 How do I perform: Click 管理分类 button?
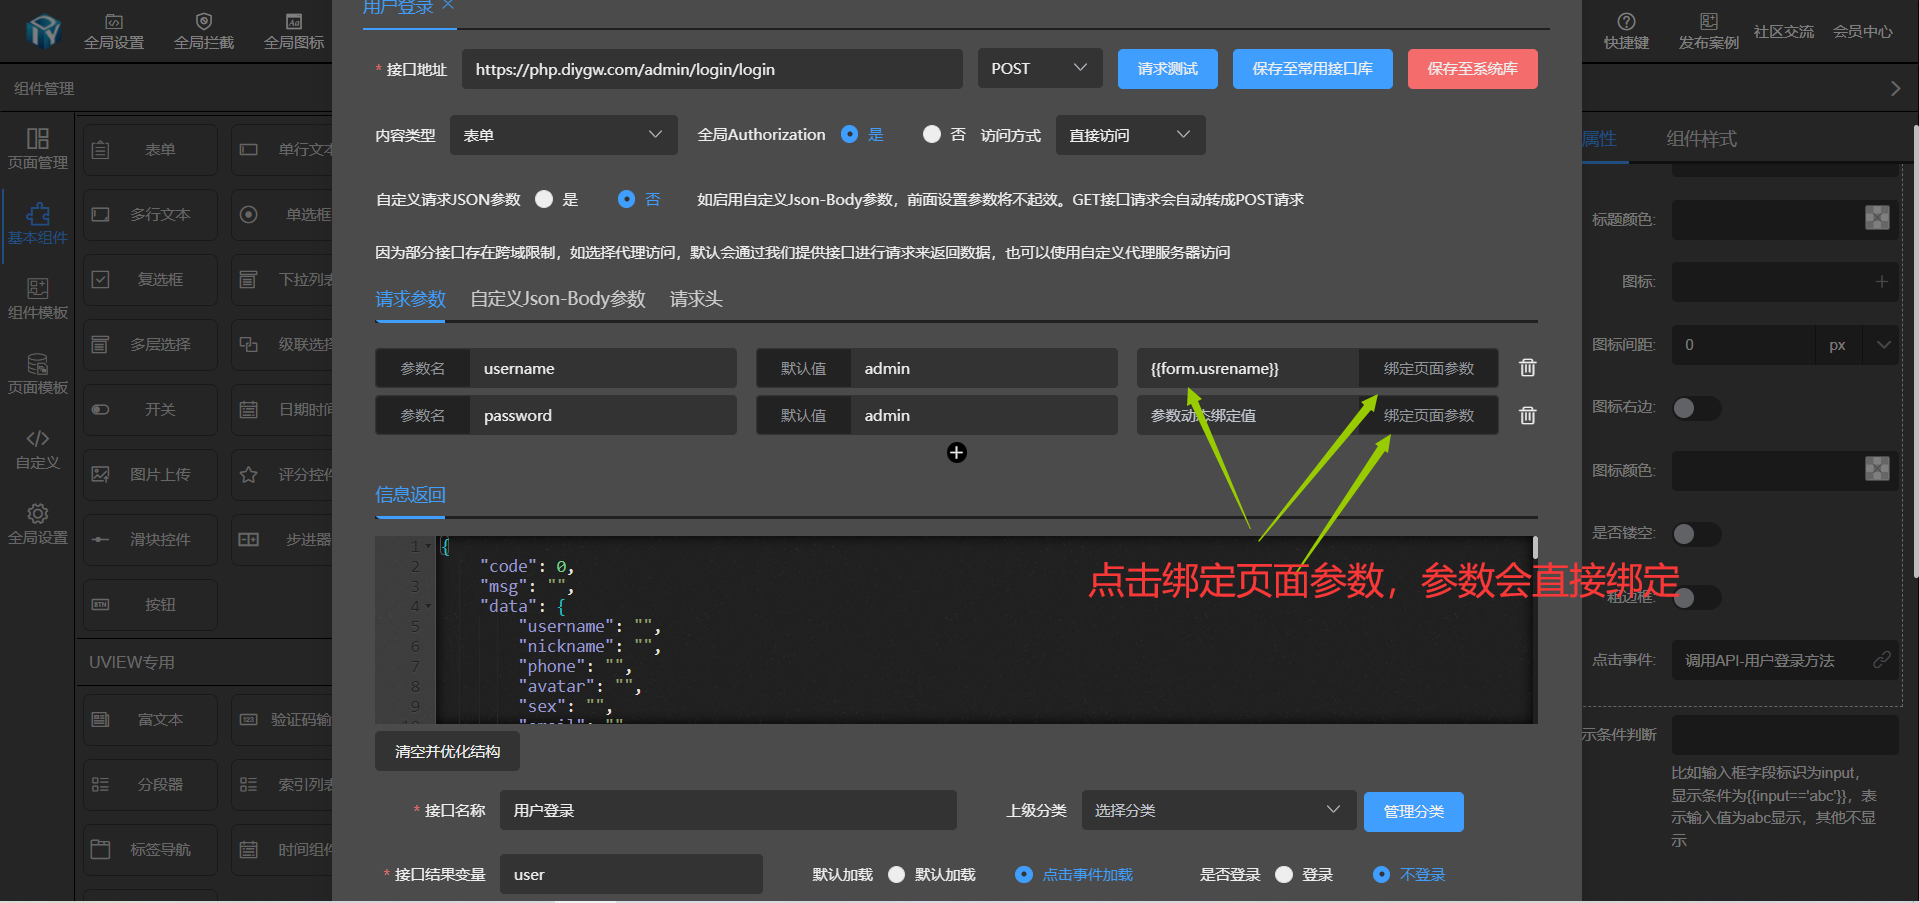click(x=1413, y=811)
